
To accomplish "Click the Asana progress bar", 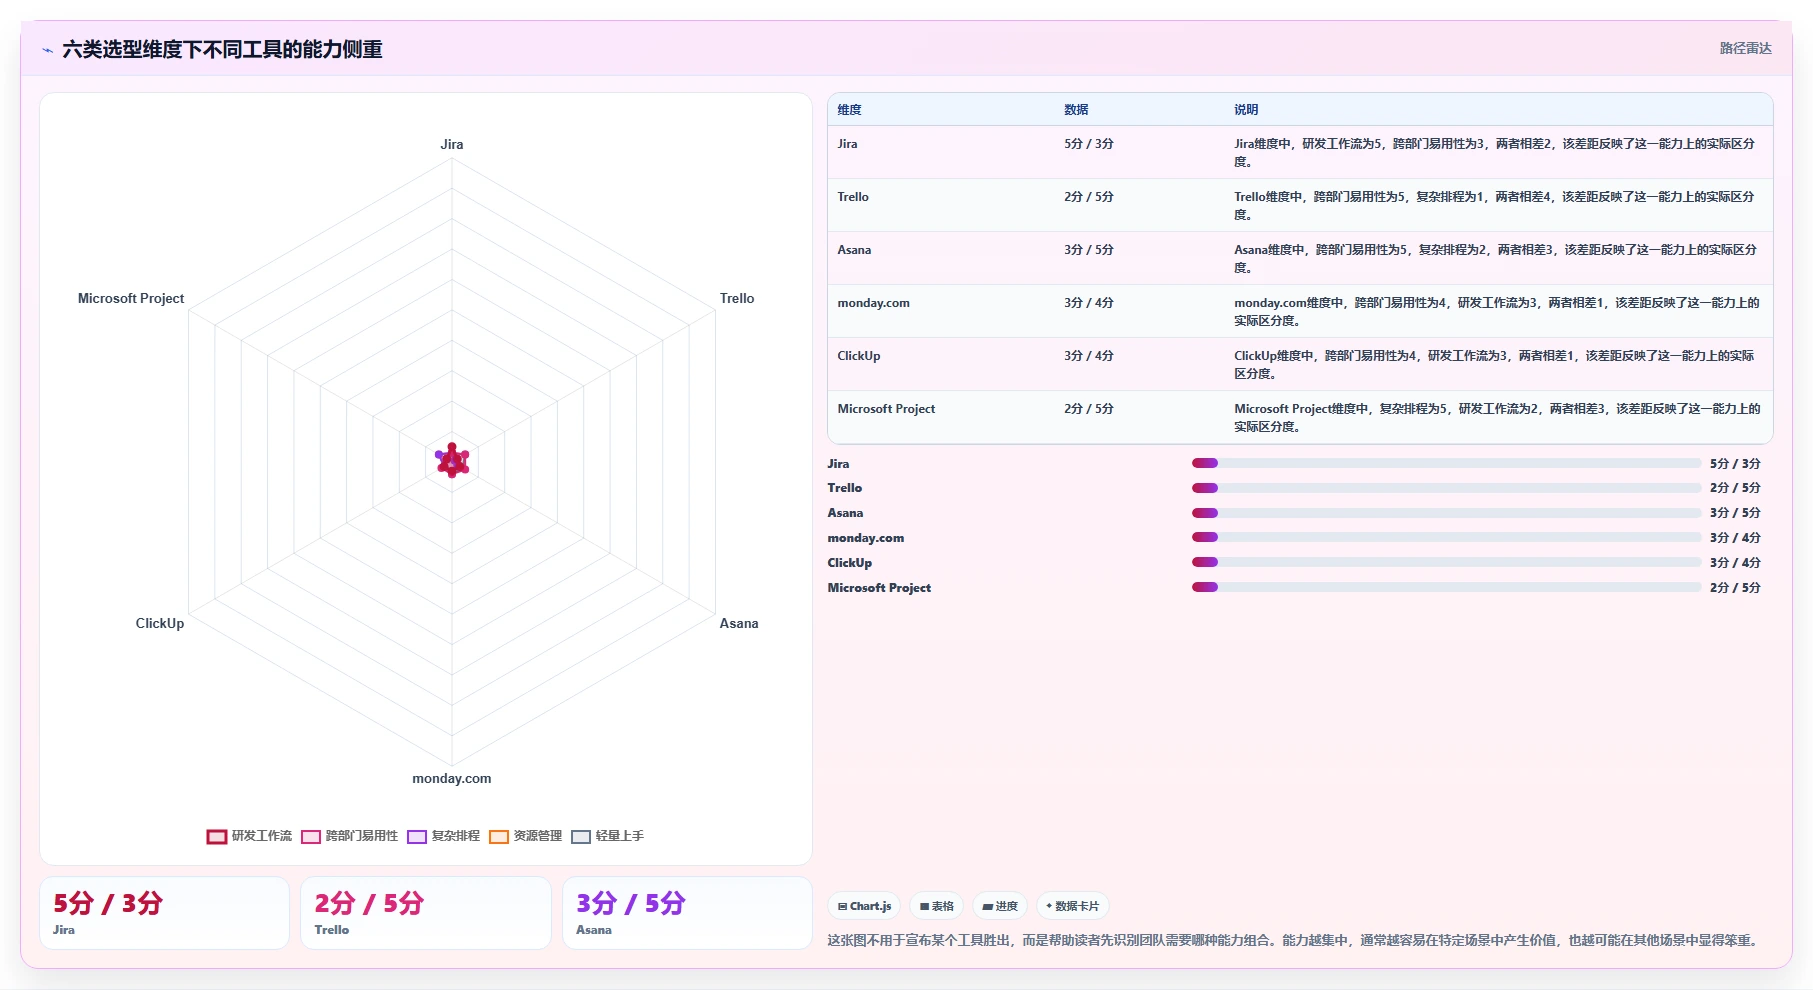I will pyautogui.click(x=1446, y=513).
